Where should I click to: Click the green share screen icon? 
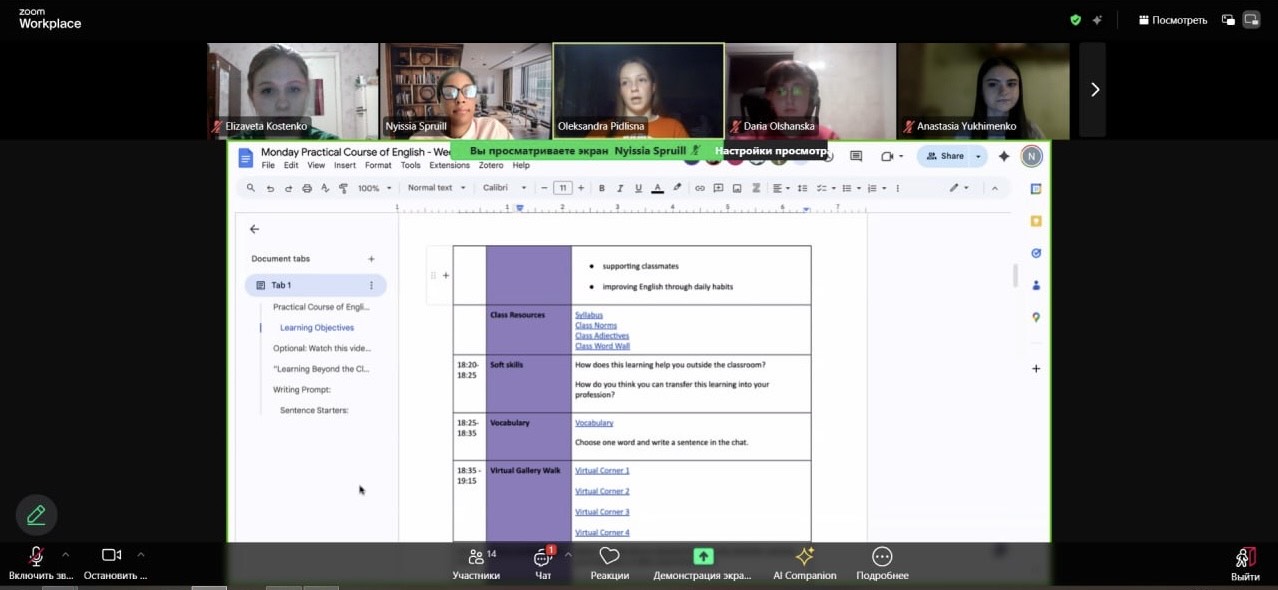(703, 557)
